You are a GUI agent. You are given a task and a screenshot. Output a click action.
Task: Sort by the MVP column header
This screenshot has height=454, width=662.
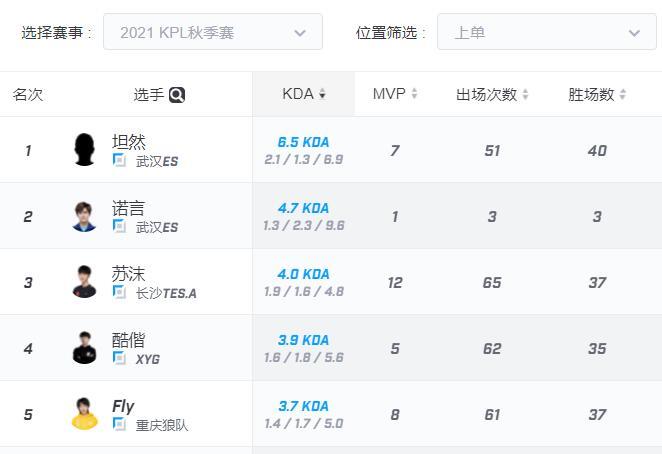[394, 94]
